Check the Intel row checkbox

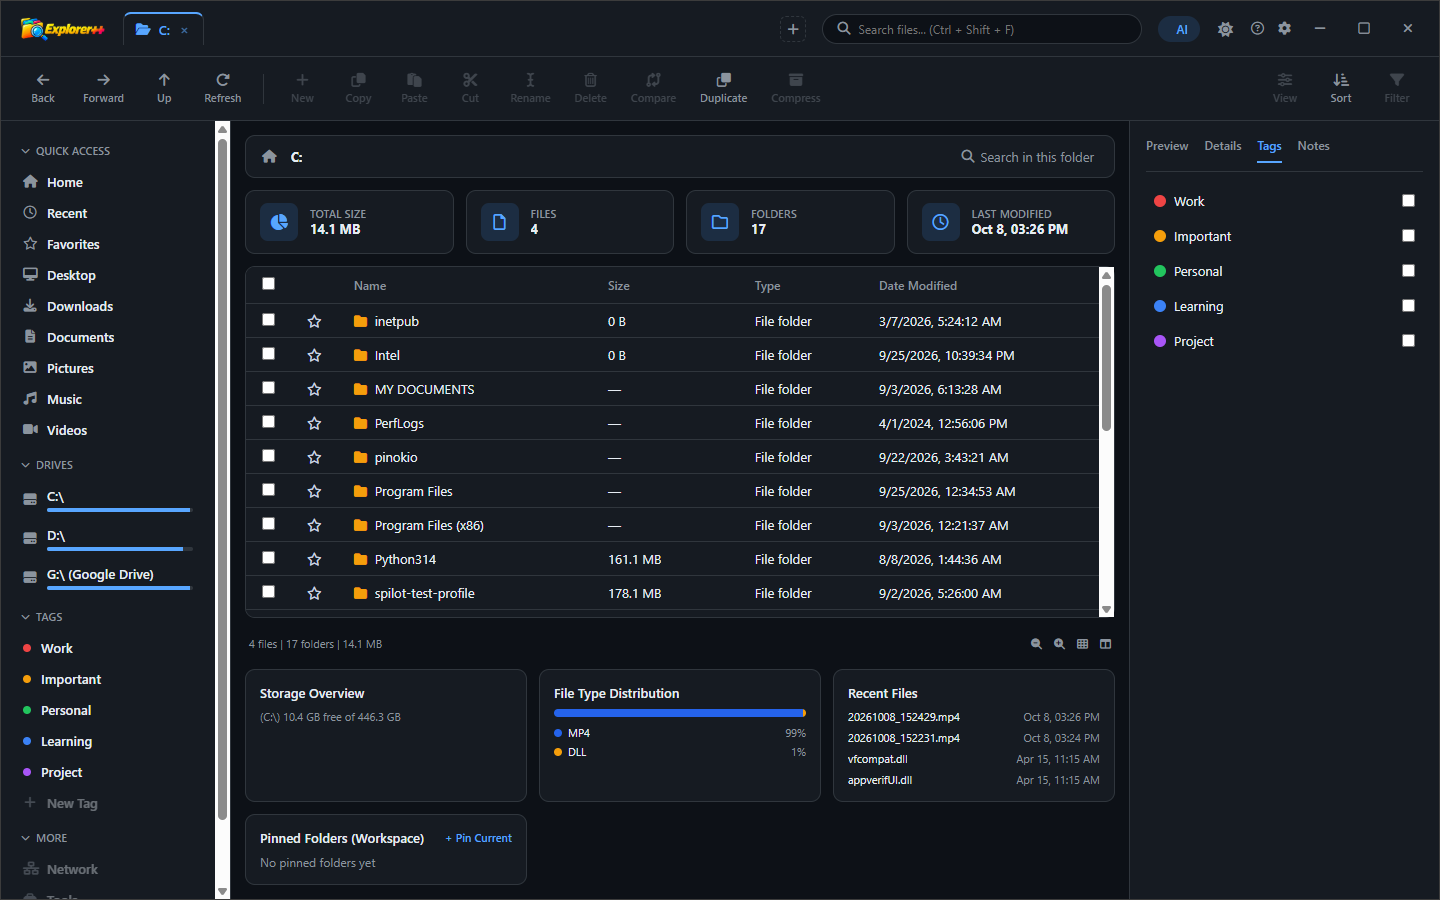click(x=268, y=354)
